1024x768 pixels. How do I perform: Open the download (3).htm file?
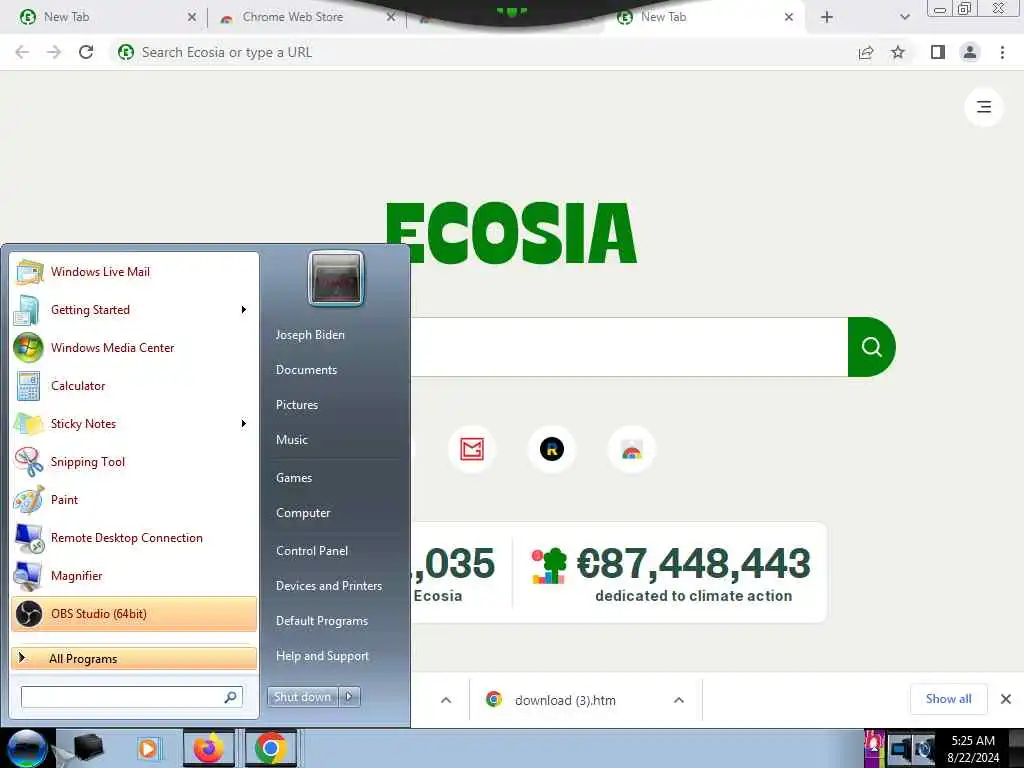coord(565,700)
